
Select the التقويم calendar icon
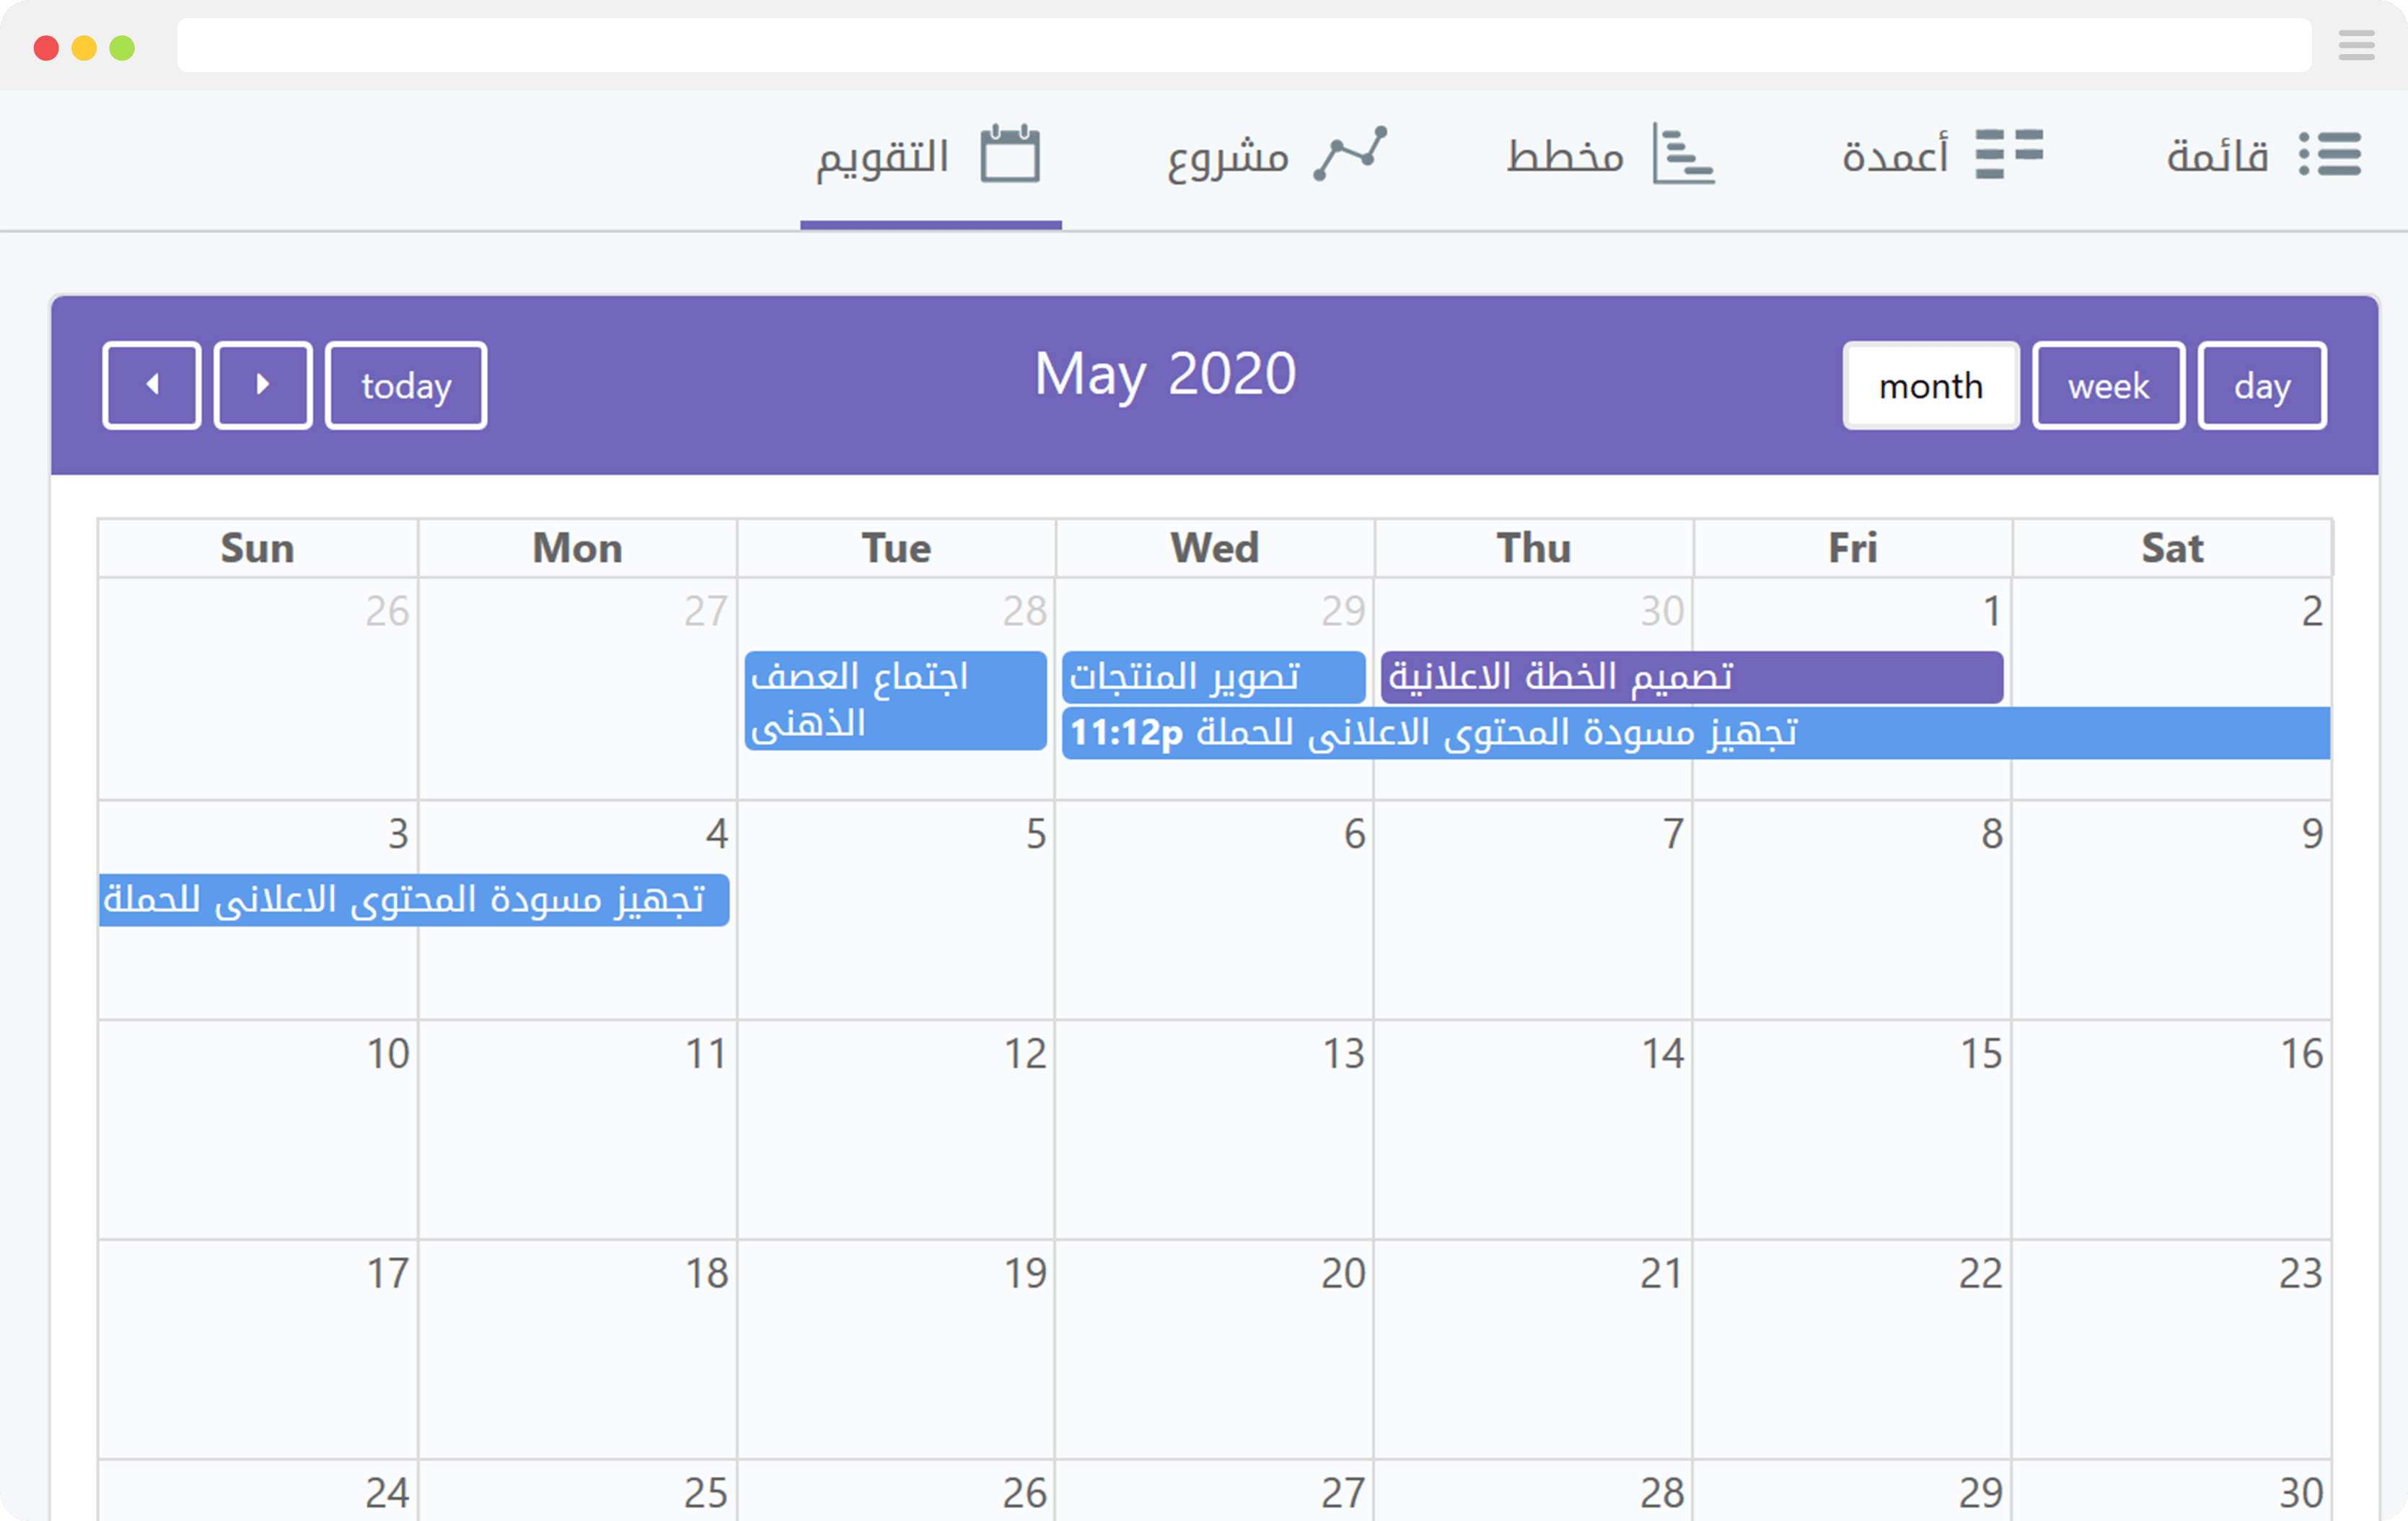click(1009, 152)
